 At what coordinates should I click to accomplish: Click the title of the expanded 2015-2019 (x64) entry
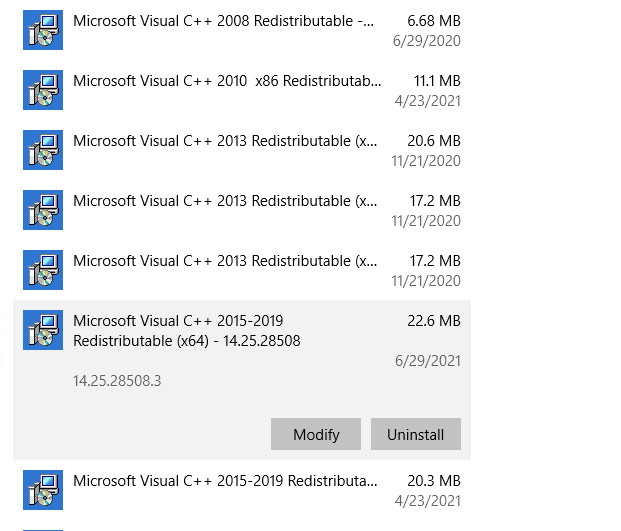(x=187, y=331)
